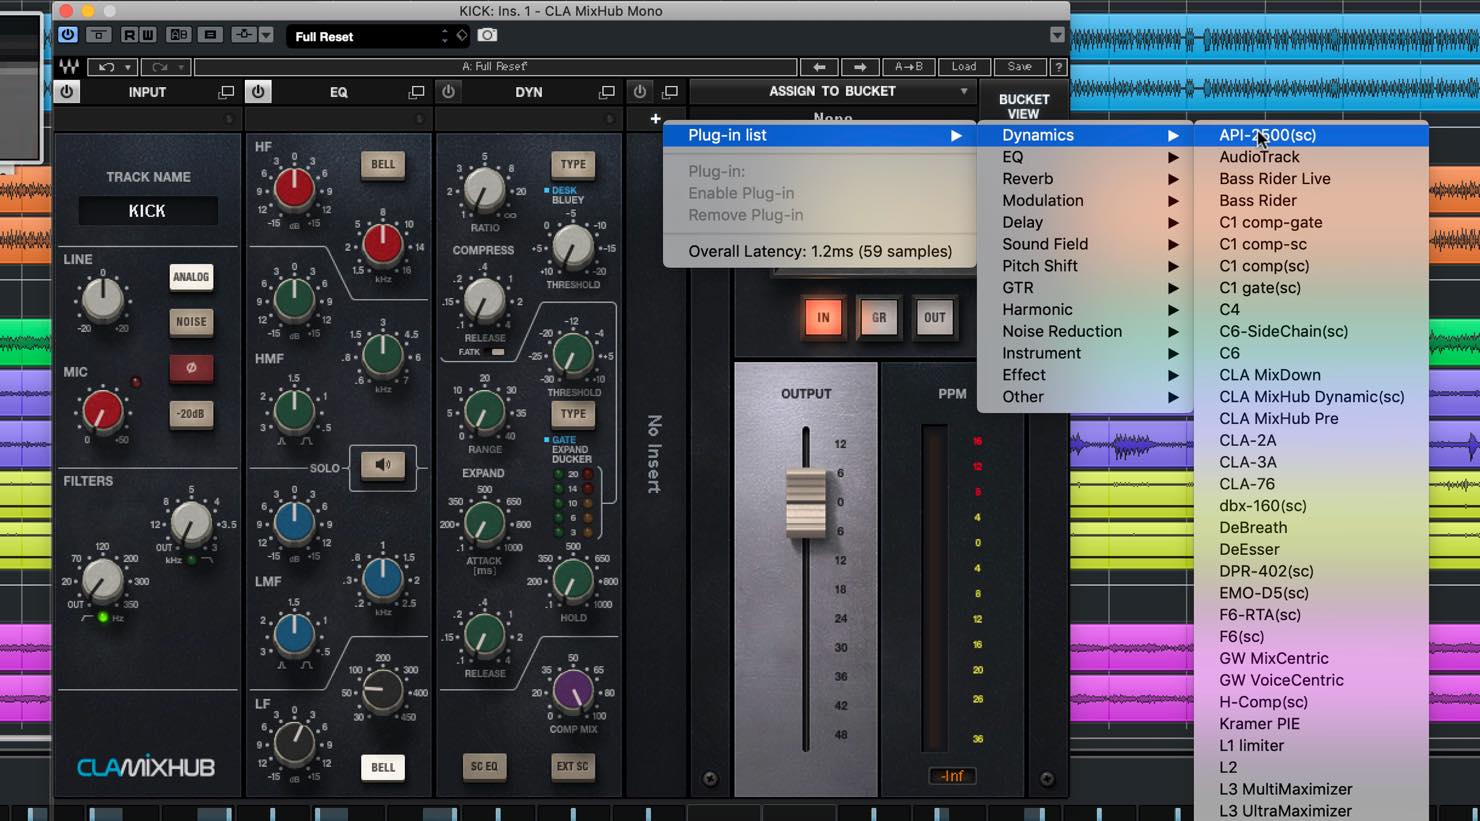Click the next preset right arrow
This screenshot has height=821, width=1480.
point(860,67)
